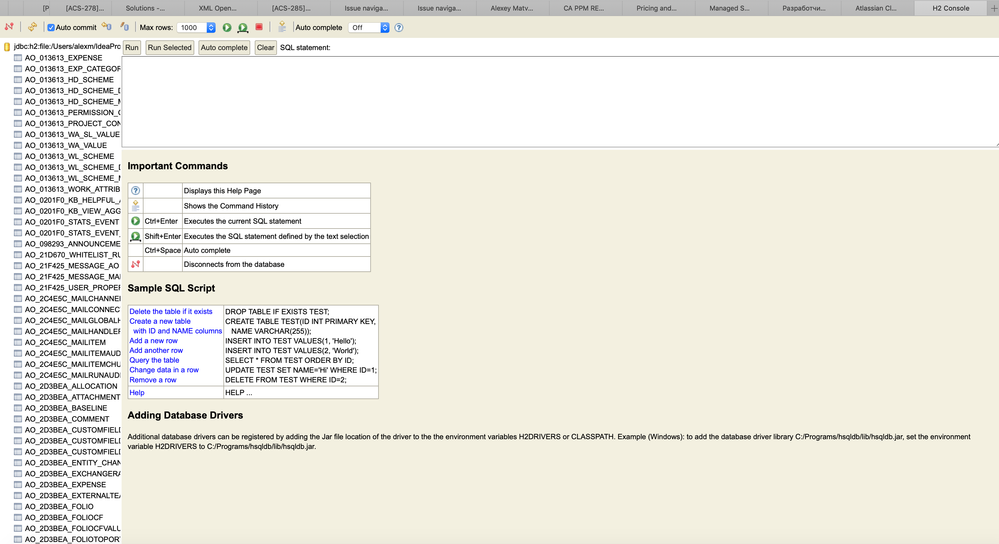Click the Clear button

[266, 48]
